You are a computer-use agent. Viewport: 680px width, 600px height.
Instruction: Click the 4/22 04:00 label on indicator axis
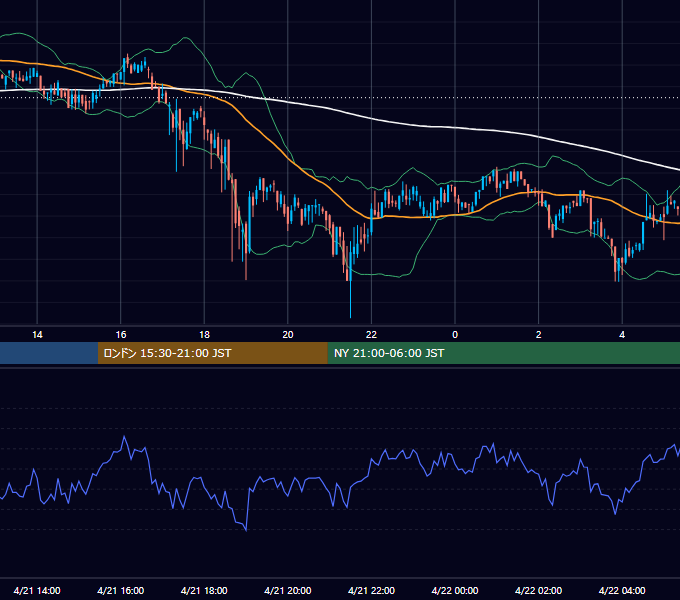622,590
